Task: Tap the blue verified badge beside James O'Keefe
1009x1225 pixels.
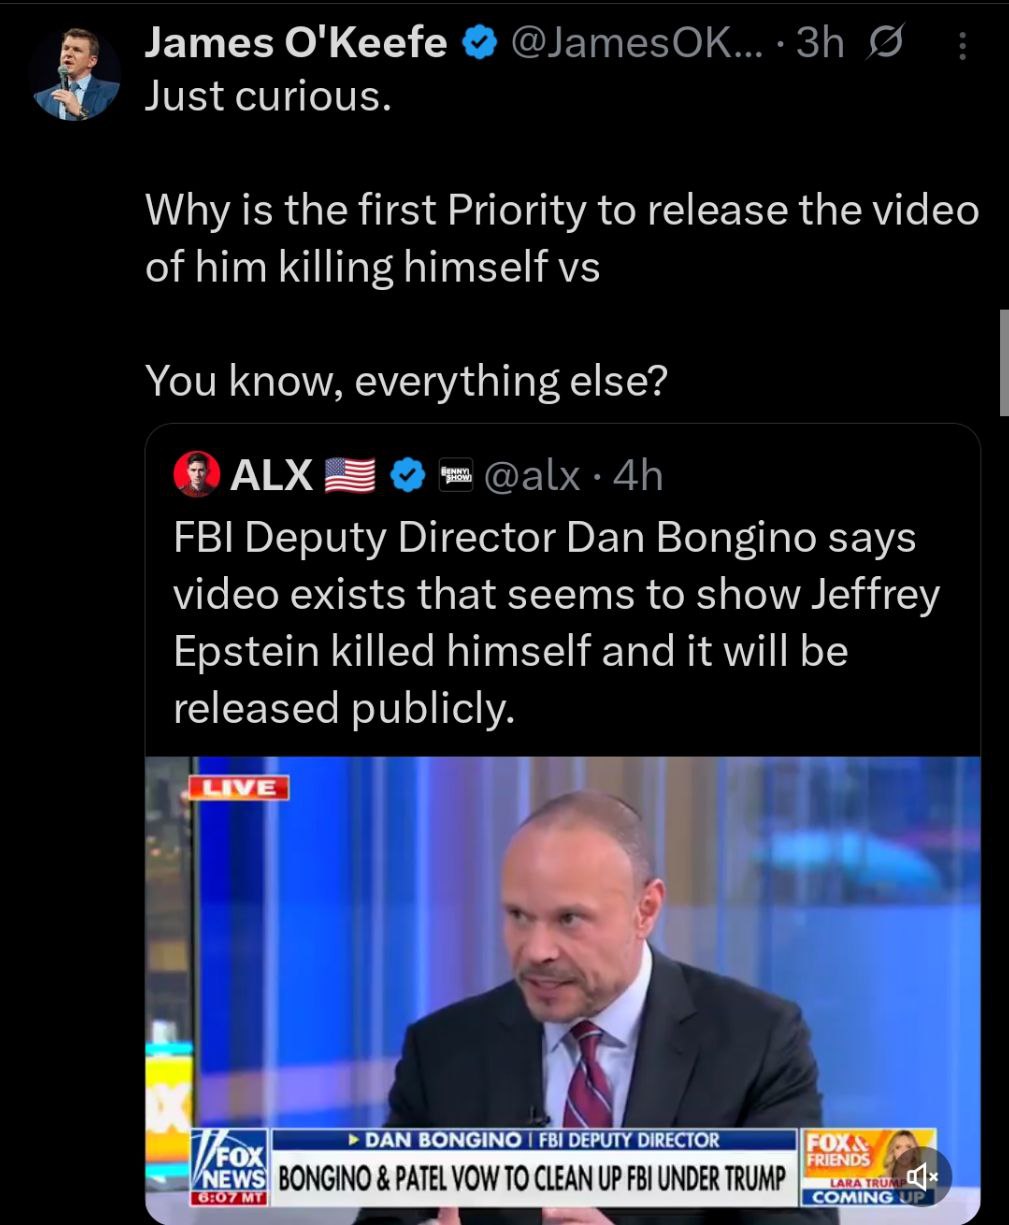Action: (479, 44)
